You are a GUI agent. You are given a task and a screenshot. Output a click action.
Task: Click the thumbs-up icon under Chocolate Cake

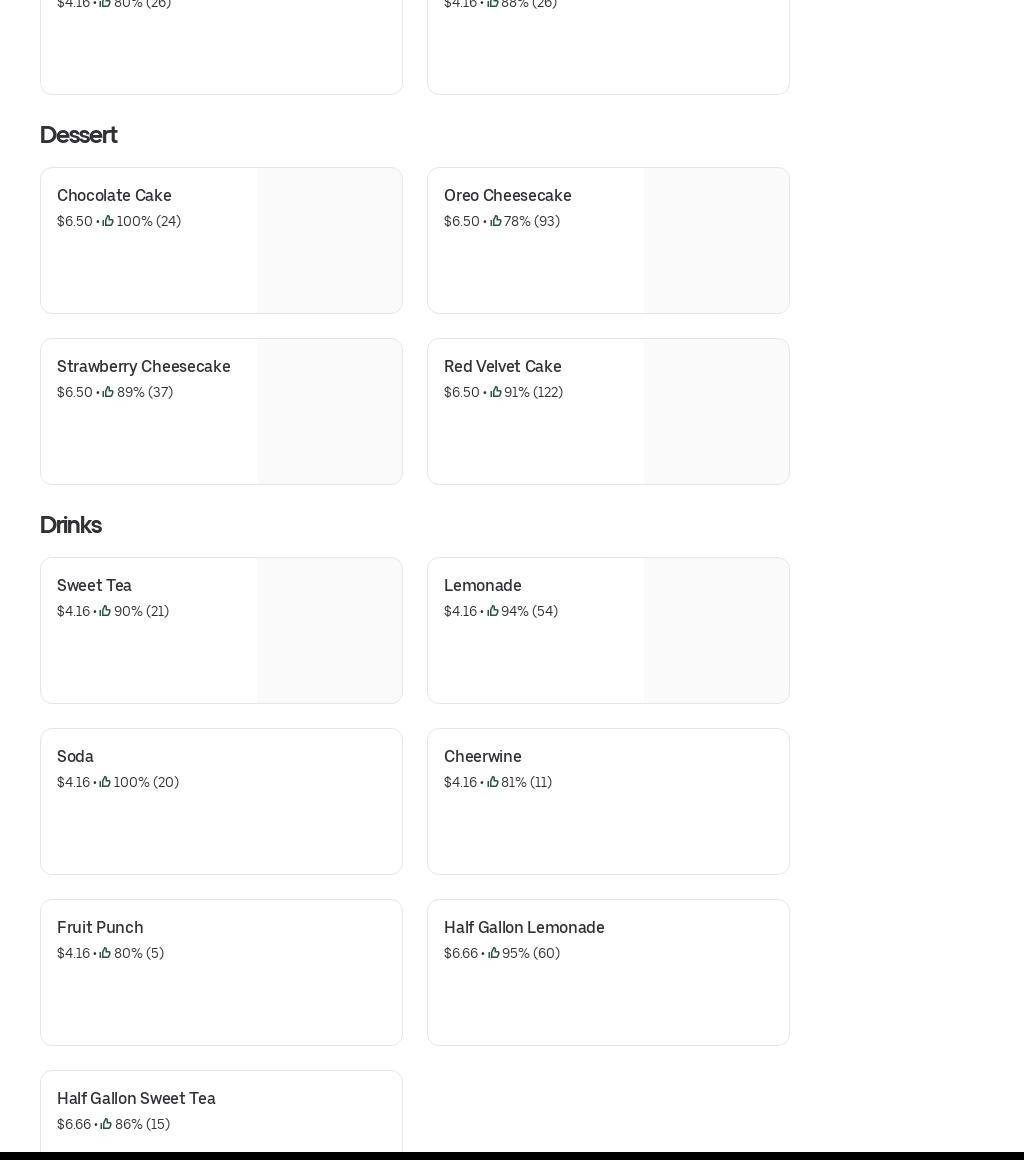(108, 221)
